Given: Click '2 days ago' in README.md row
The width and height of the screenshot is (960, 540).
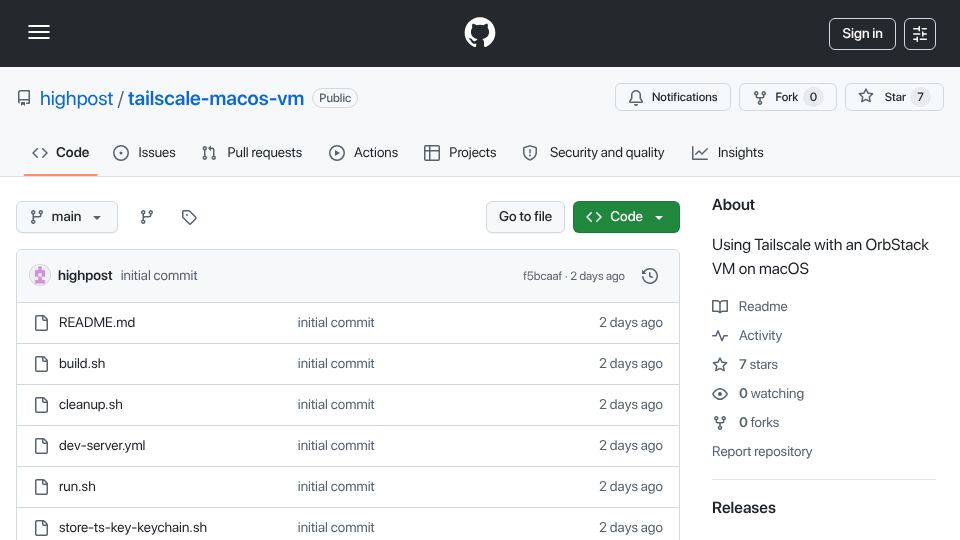Looking at the screenshot, I should point(631,323).
